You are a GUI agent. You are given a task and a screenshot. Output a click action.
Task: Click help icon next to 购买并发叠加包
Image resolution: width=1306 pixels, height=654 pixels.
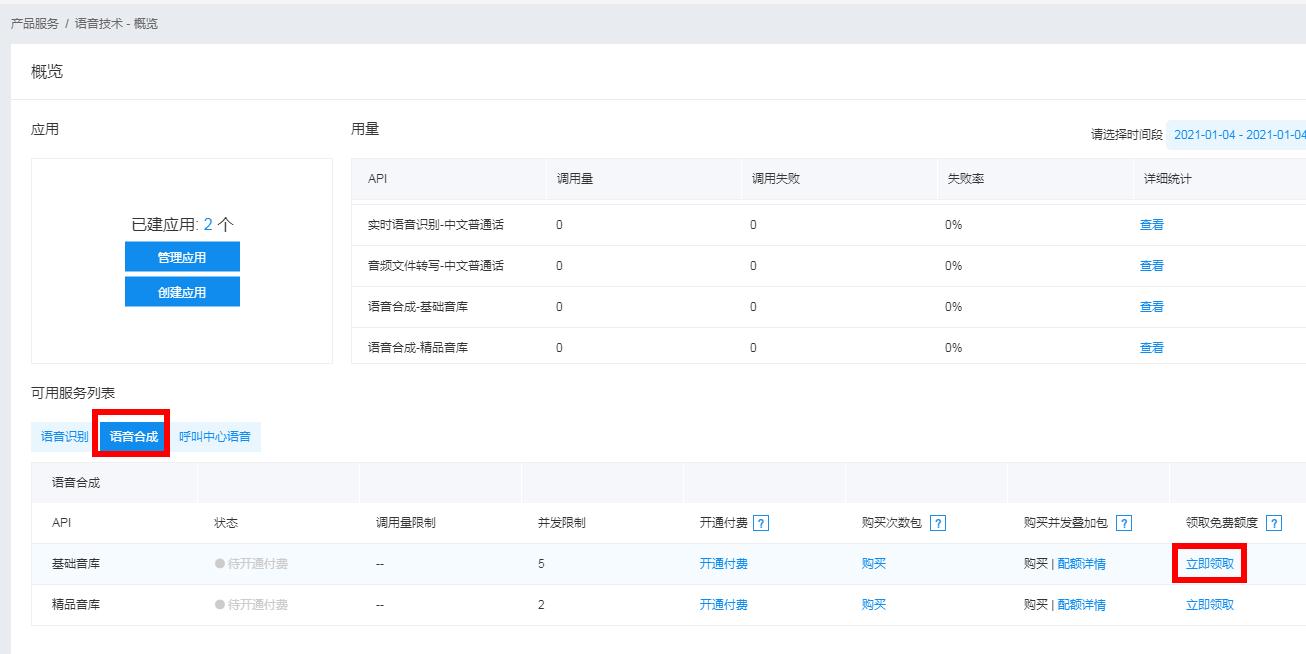tap(1124, 523)
